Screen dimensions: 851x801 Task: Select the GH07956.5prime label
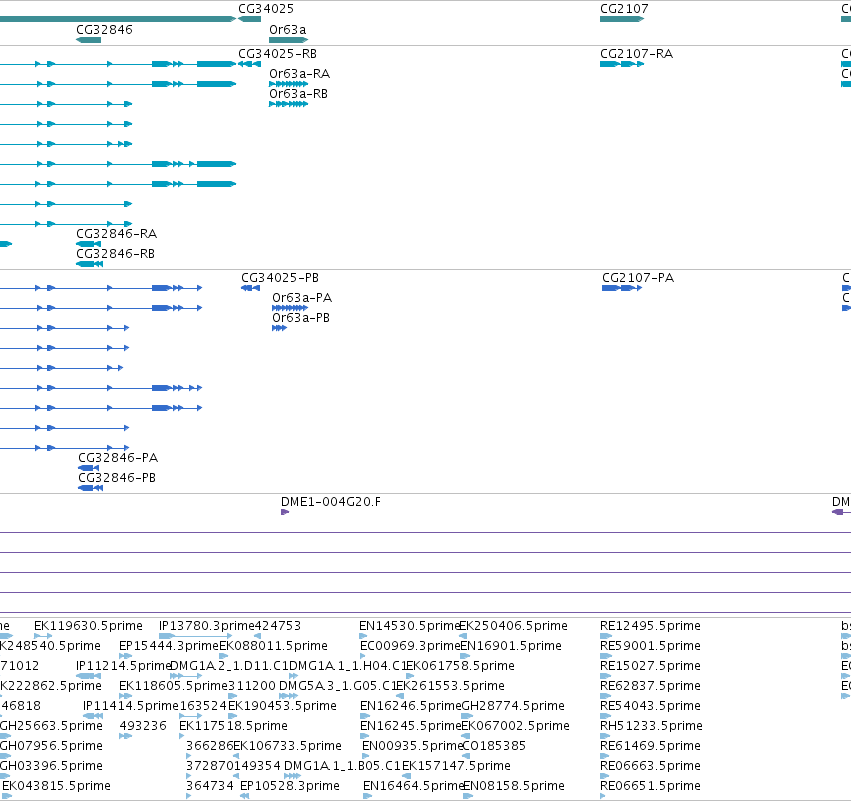[51, 747]
